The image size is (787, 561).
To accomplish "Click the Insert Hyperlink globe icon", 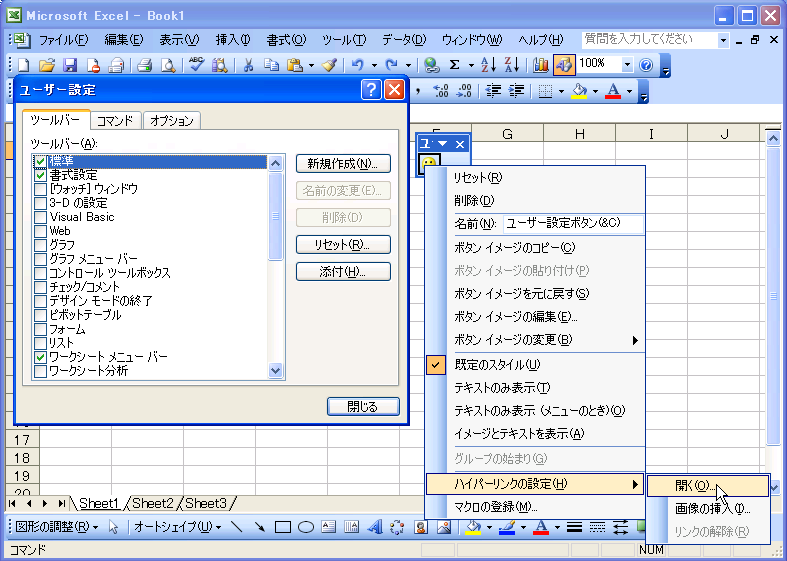I will coord(431,65).
